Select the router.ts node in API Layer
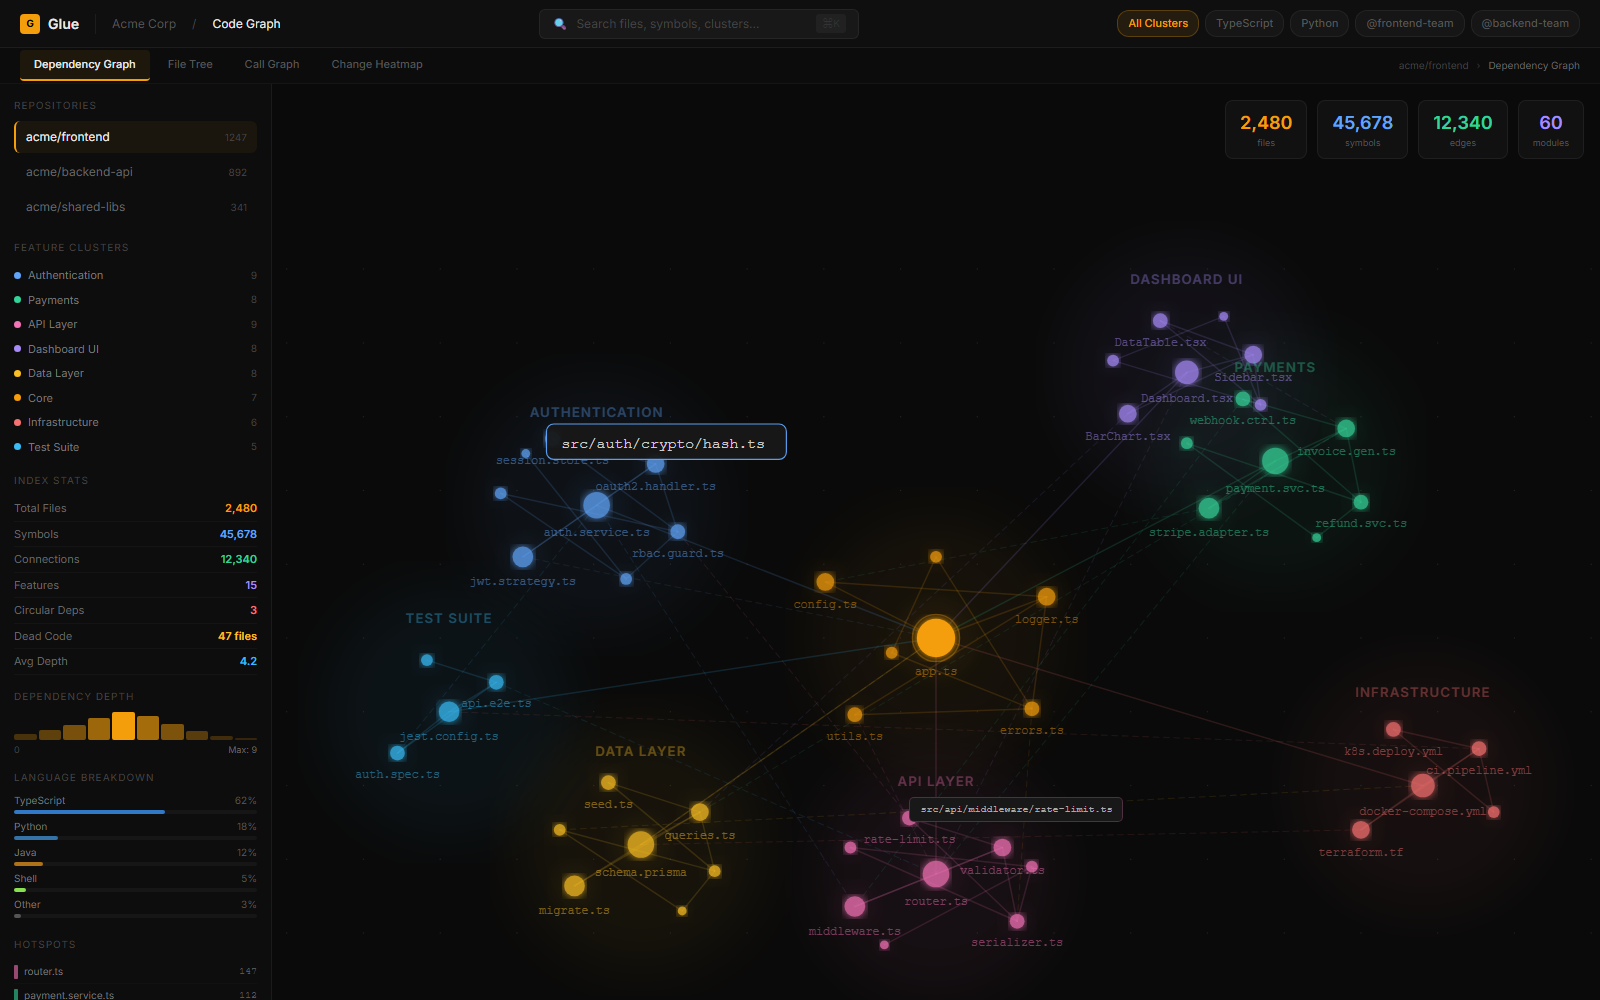This screenshot has width=1600, height=1000. pyautogui.click(x=935, y=874)
